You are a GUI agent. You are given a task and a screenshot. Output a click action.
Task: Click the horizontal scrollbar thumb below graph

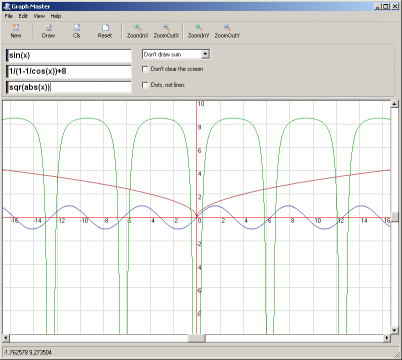pos(197,338)
